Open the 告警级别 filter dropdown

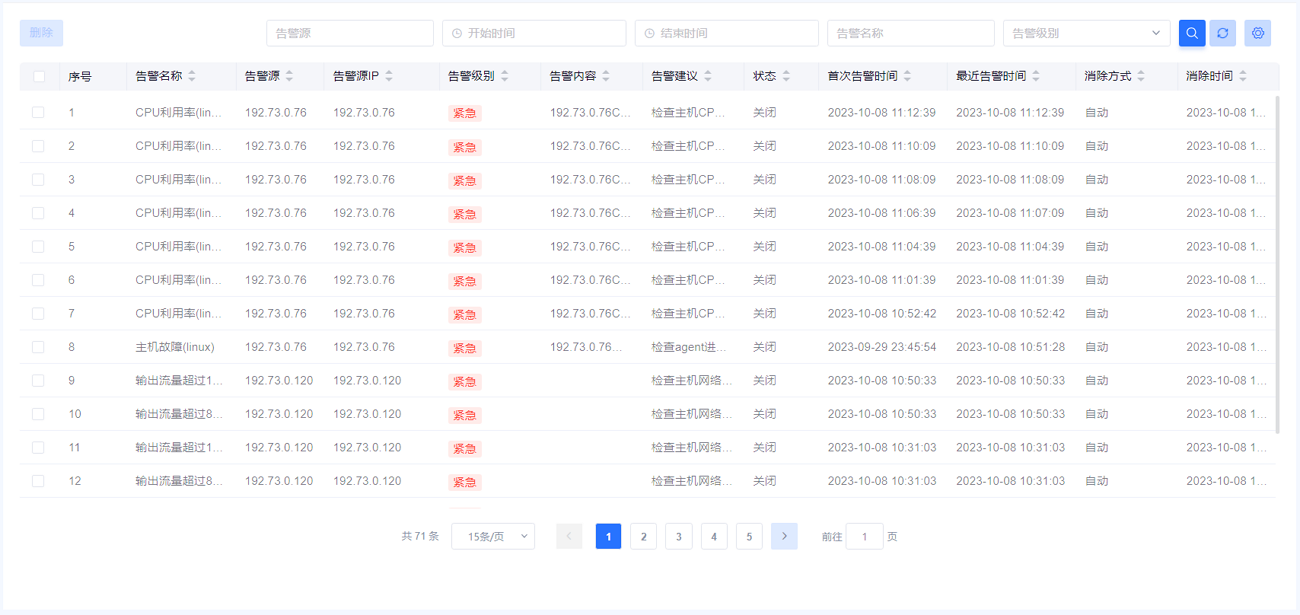(x=1086, y=33)
